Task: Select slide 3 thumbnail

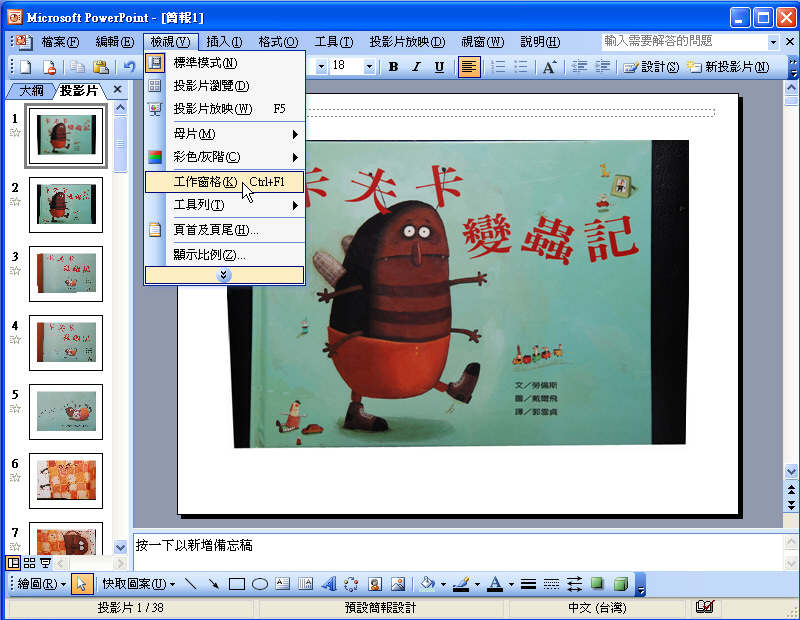Action: coord(66,274)
